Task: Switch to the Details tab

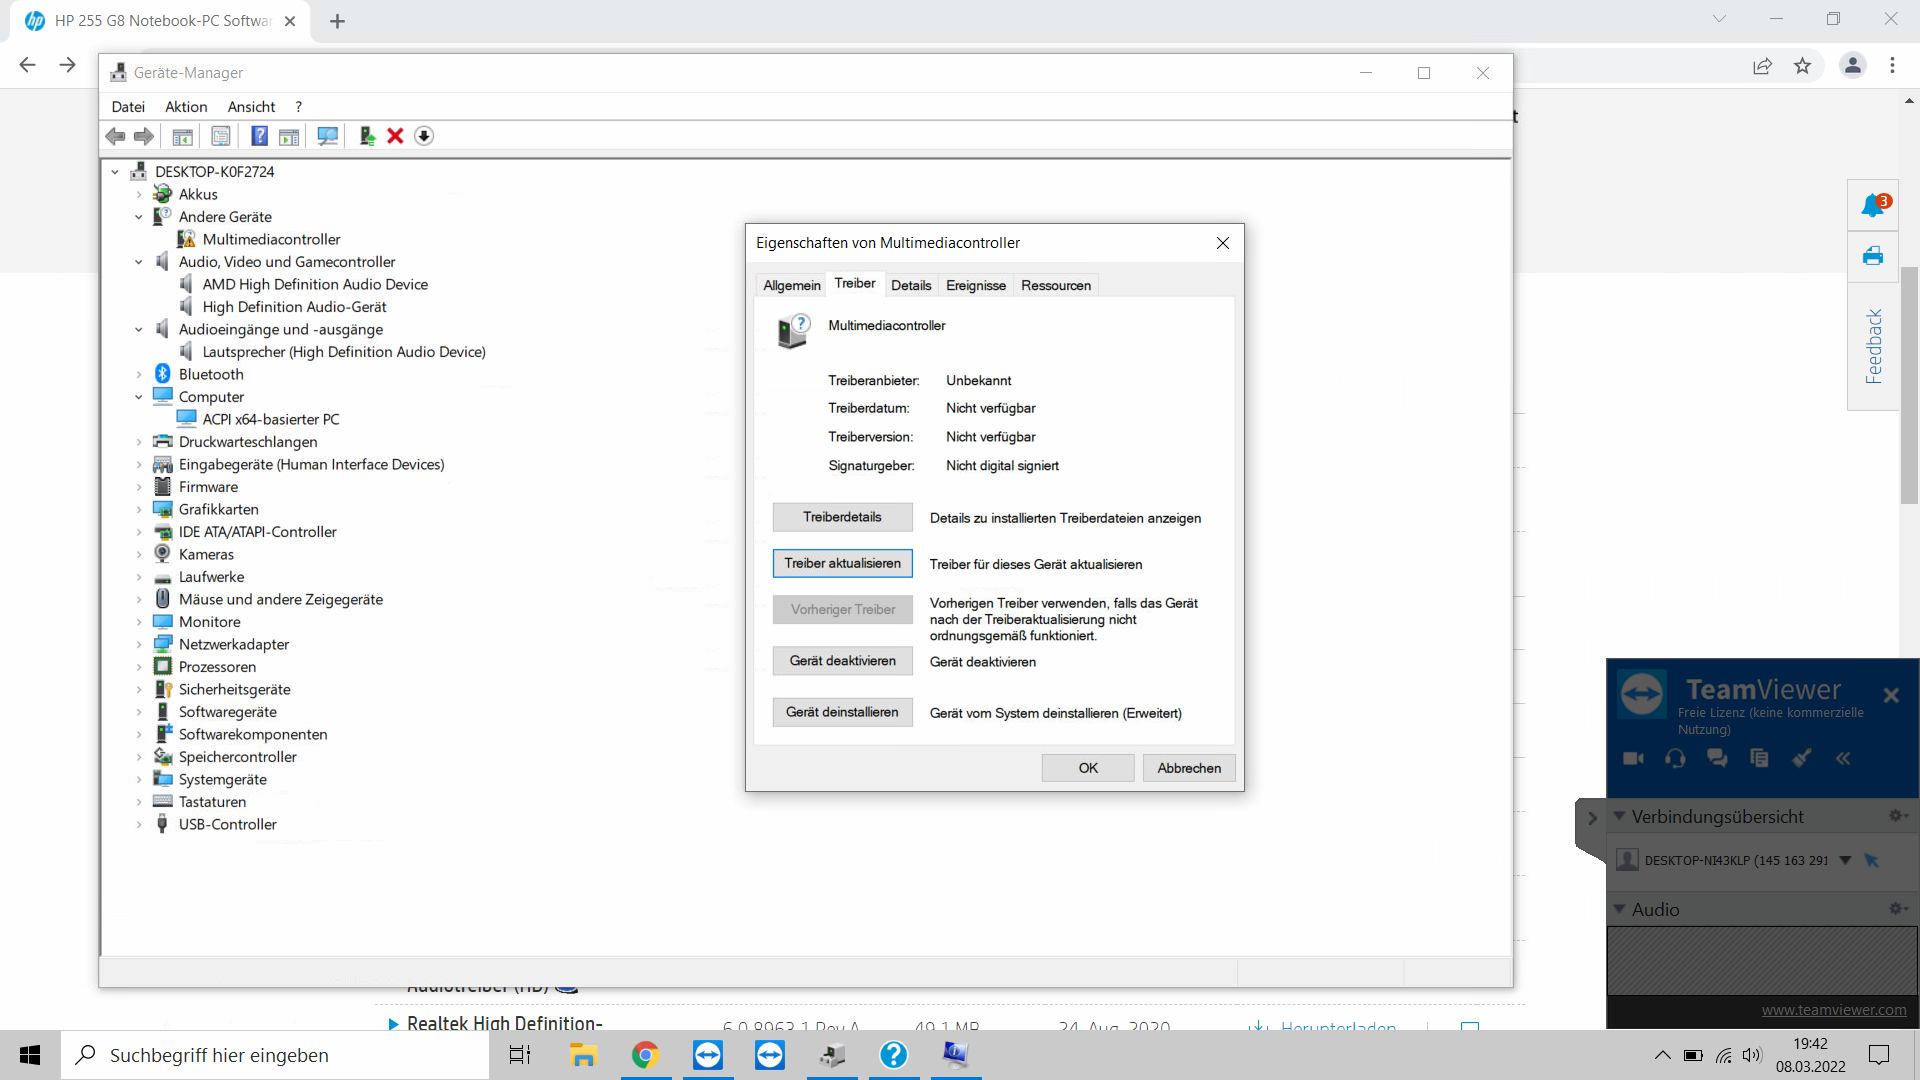Action: 910,286
